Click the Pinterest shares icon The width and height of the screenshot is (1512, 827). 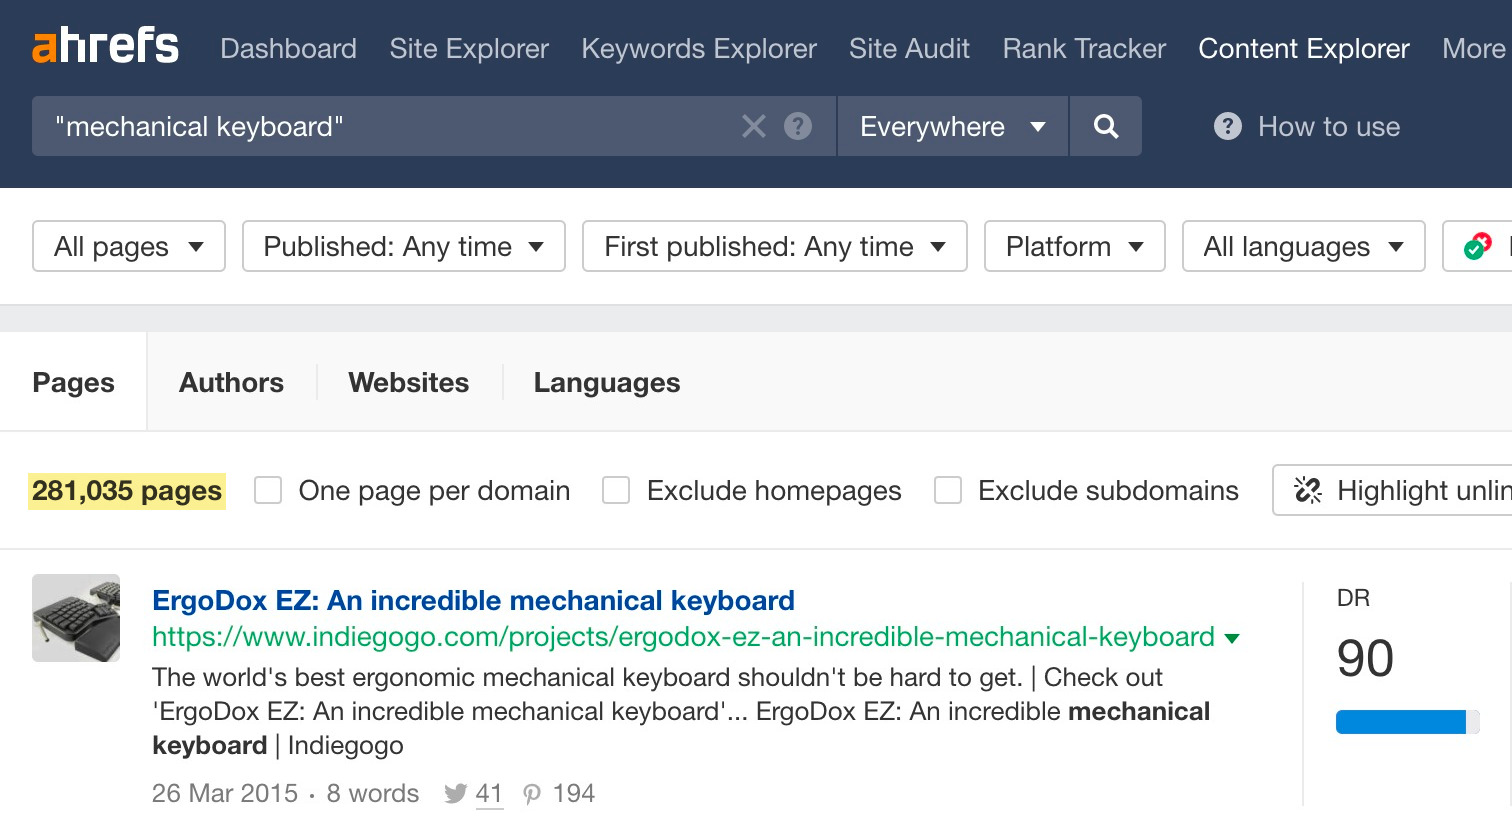532,794
